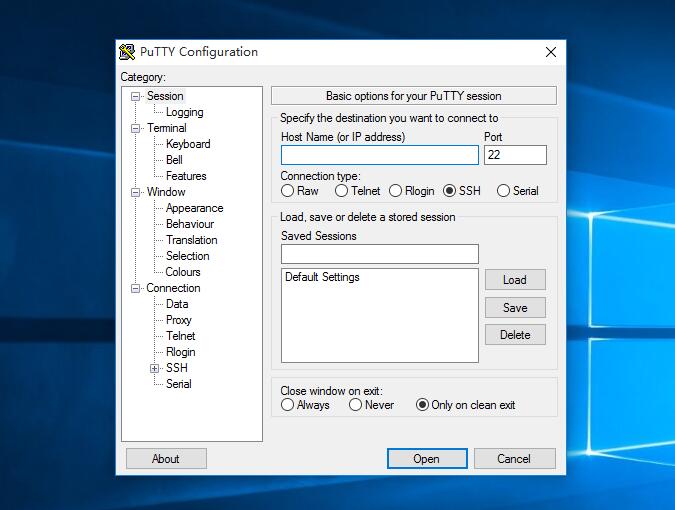Open the Selection category
Screen dimensions: 675x510
[188, 256]
